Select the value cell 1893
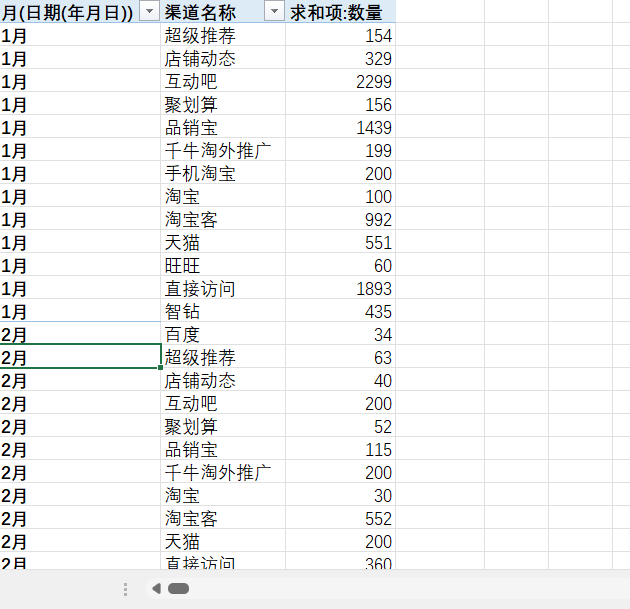The width and height of the screenshot is (630, 609). [x=341, y=288]
